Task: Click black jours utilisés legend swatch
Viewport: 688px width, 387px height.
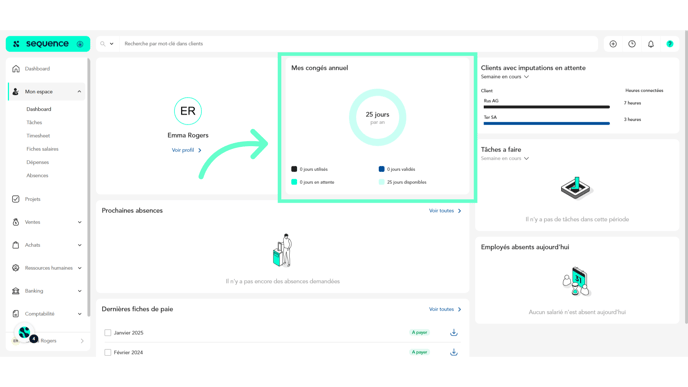Action: click(294, 169)
